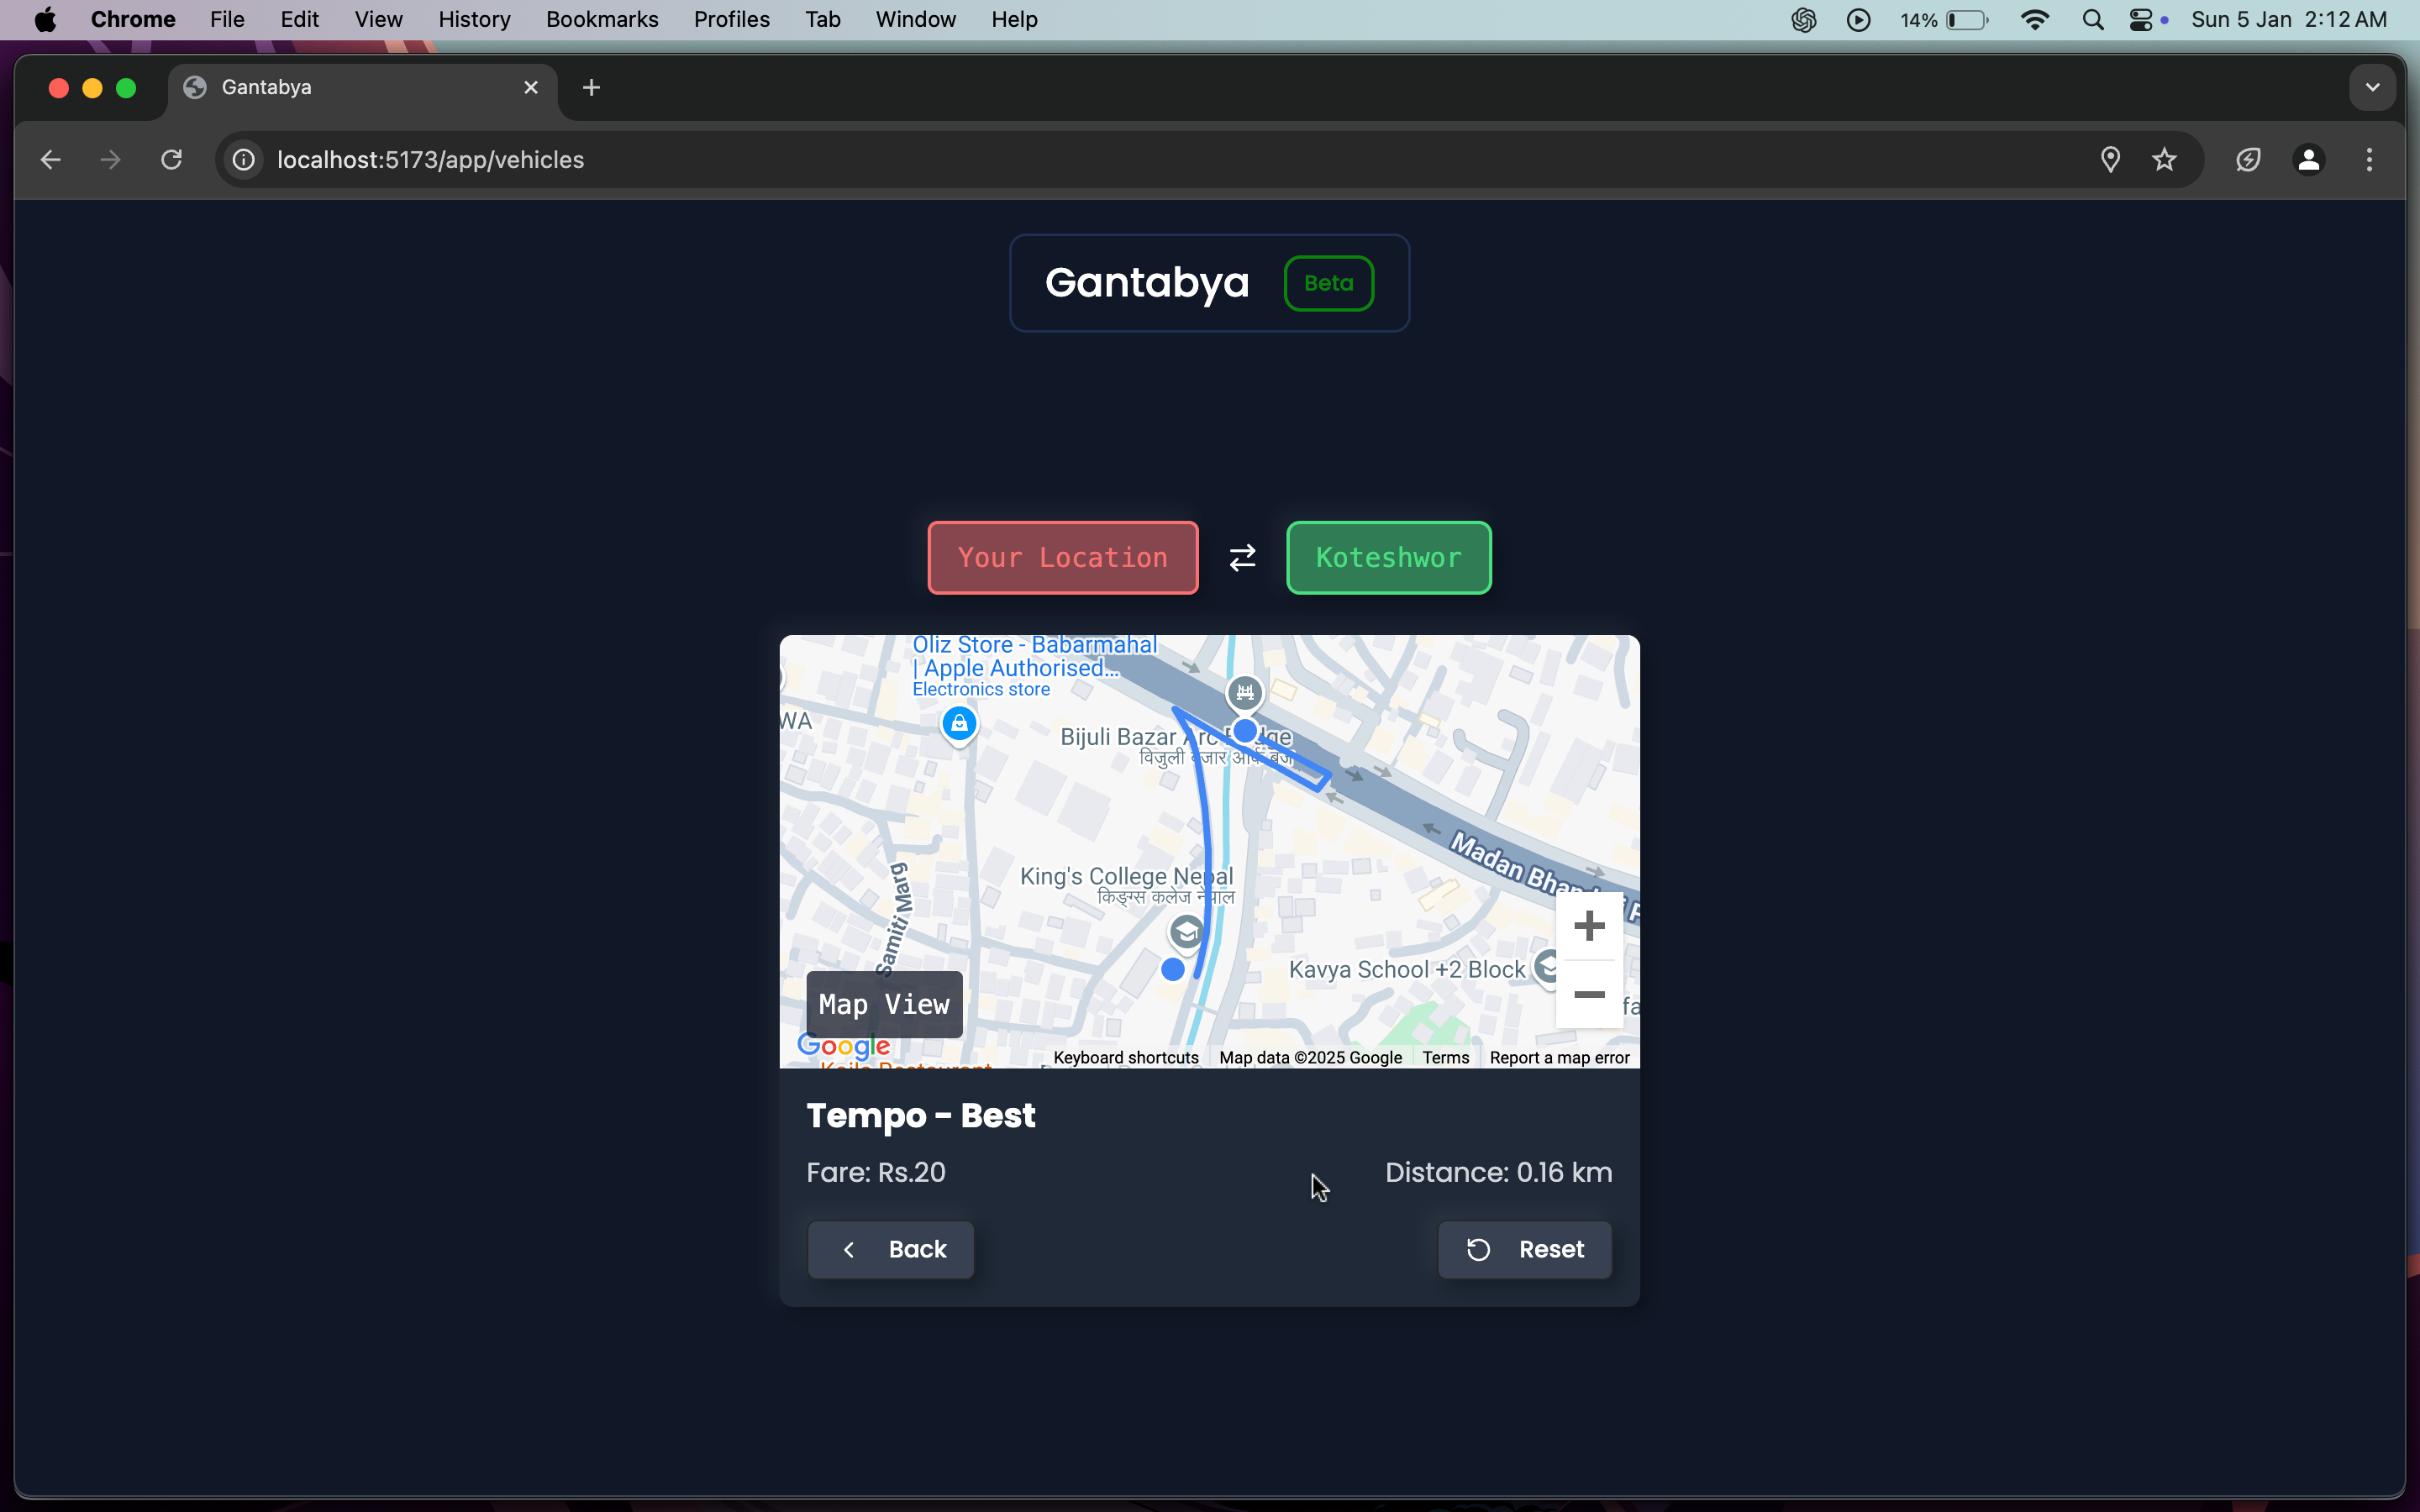Open the History menu
The image size is (2420, 1512).
point(474,20)
